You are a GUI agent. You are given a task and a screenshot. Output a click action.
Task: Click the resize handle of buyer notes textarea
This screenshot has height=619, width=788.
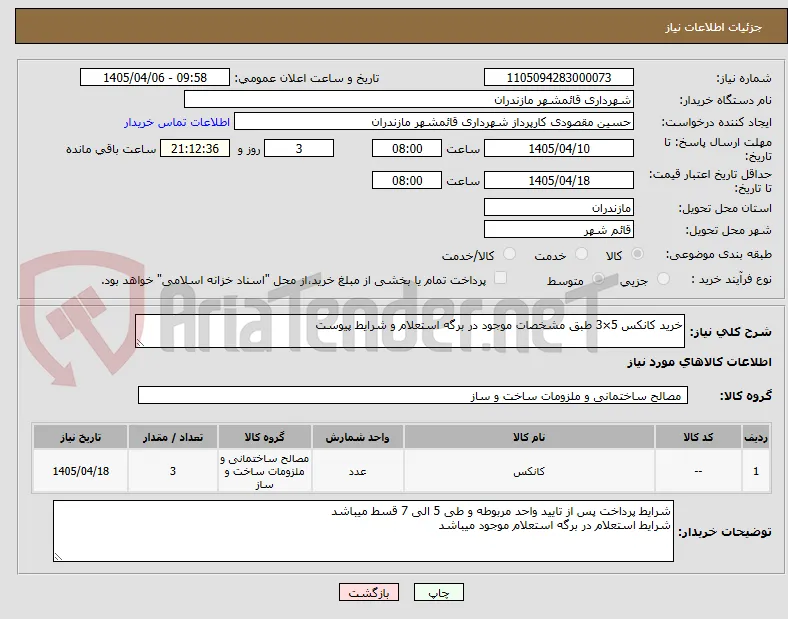pos(58,557)
